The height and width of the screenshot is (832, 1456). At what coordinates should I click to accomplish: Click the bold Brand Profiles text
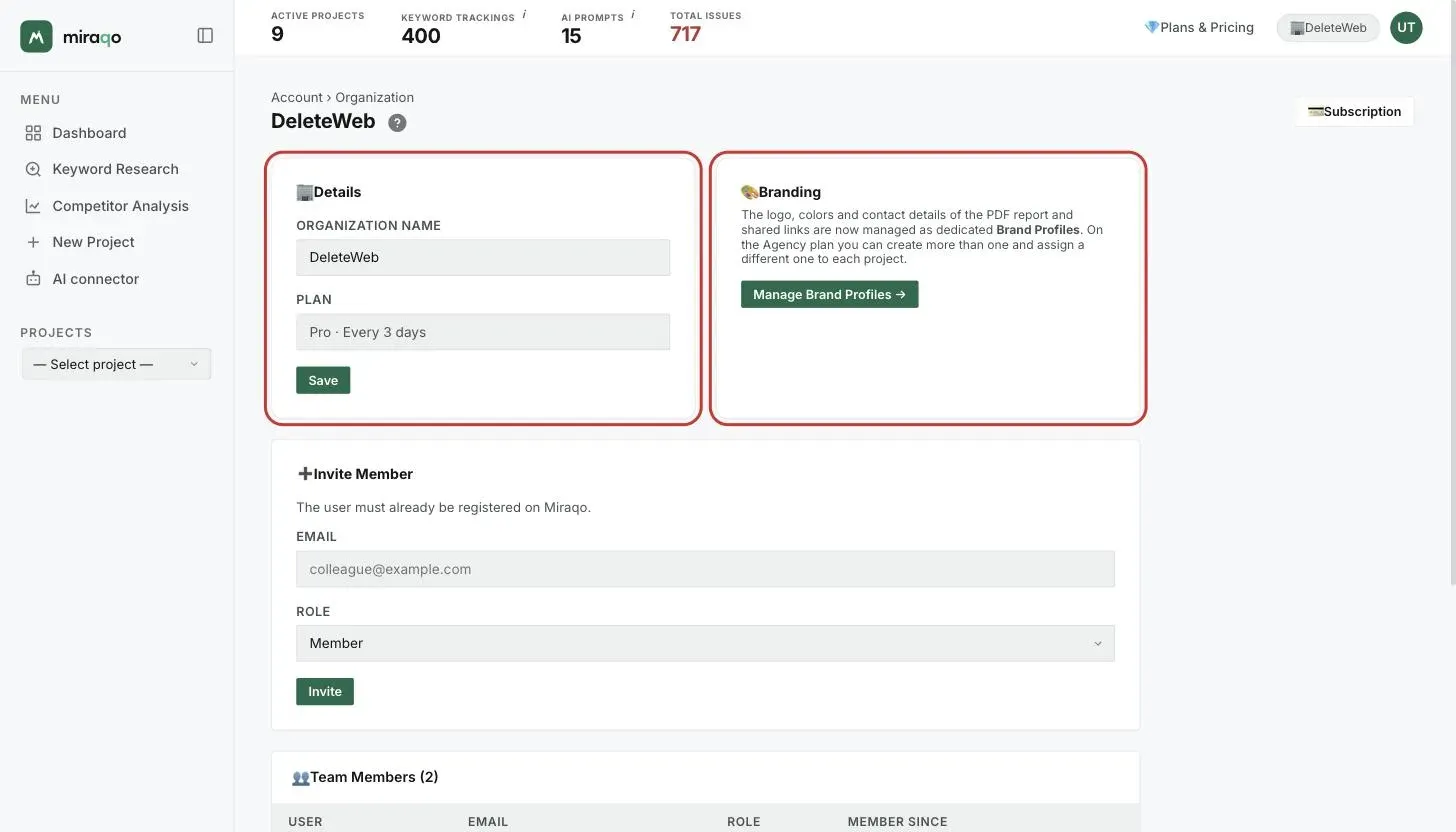tap(1038, 230)
